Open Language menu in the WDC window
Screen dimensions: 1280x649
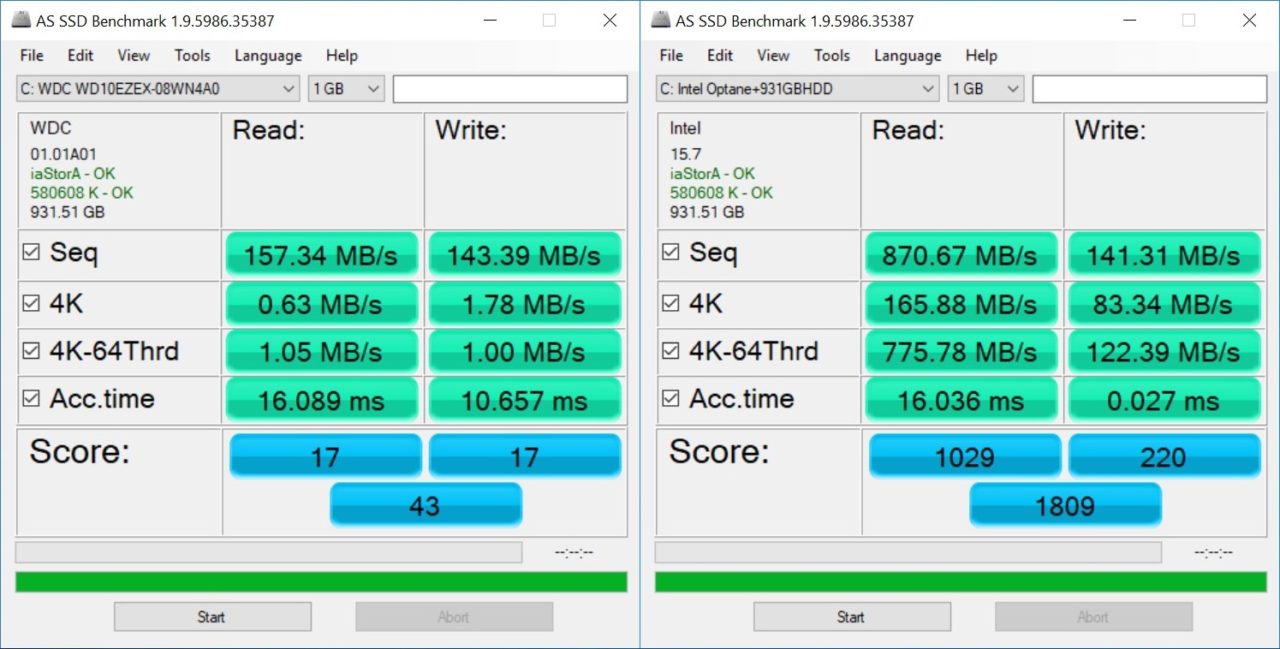pyautogui.click(x=268, y=56)
